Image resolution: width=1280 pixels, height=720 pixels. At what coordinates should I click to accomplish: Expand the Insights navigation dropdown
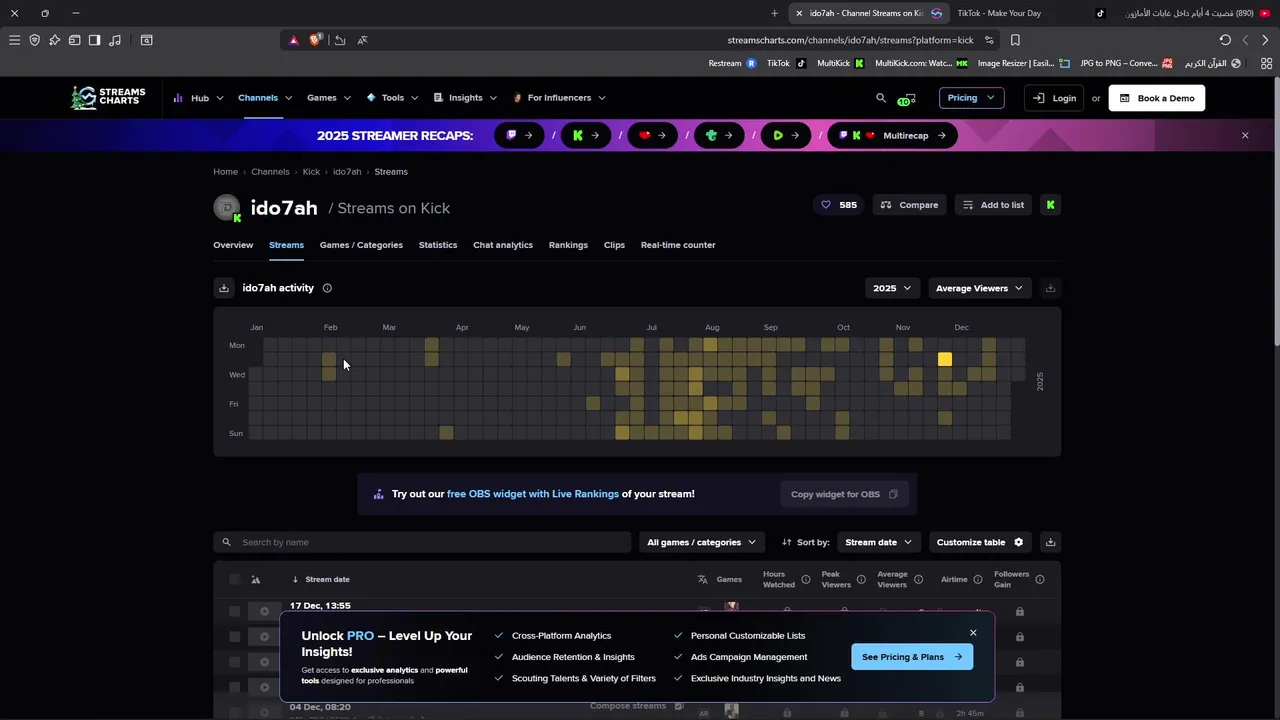pyautogui.click(x=465, y=98)
